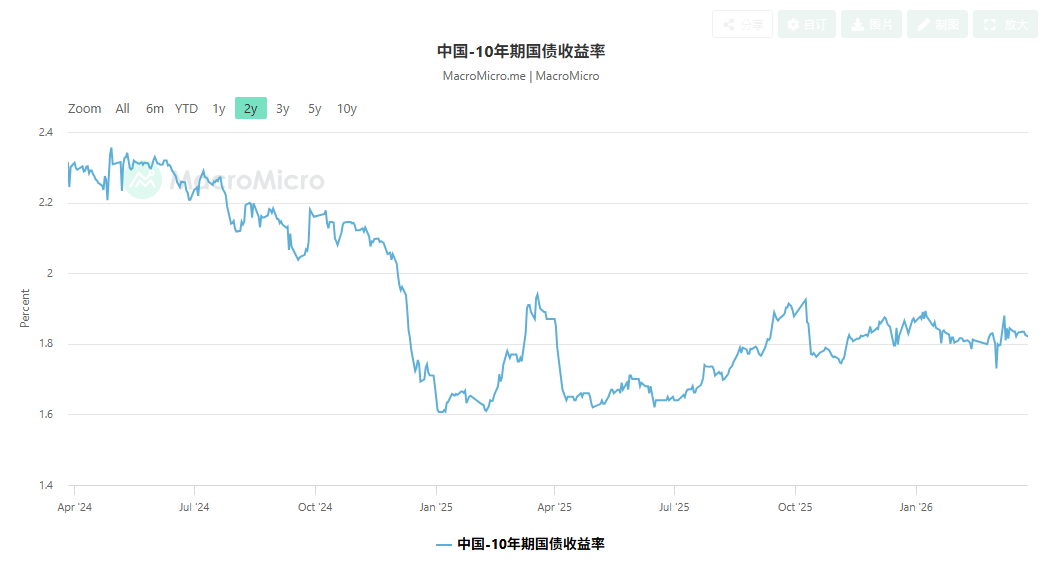Set zoom range to 6m
The width and height of the screenshot is (1045, 573).
point(155,109)
